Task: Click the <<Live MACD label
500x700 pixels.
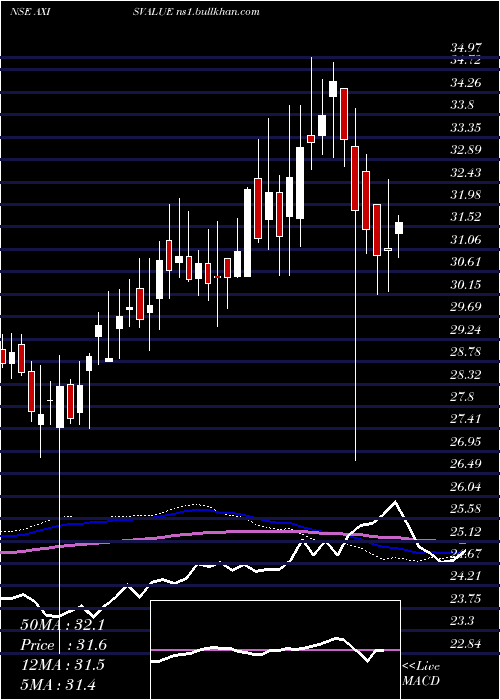Action: (x=421, y=674)
